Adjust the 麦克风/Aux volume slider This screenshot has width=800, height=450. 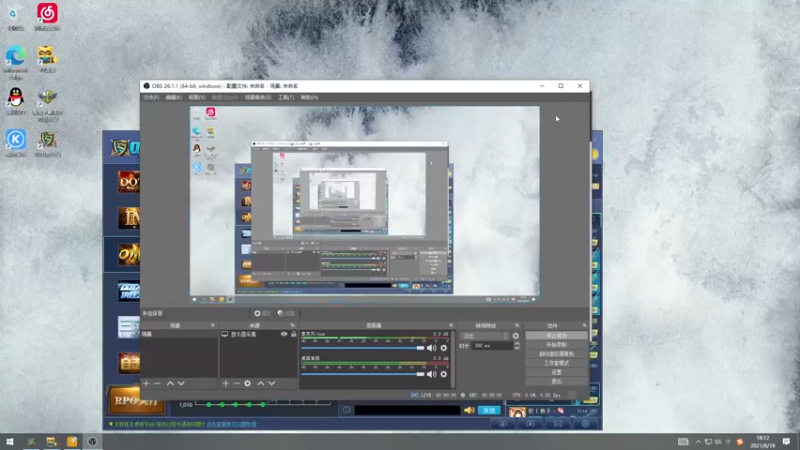pos(362,348)
